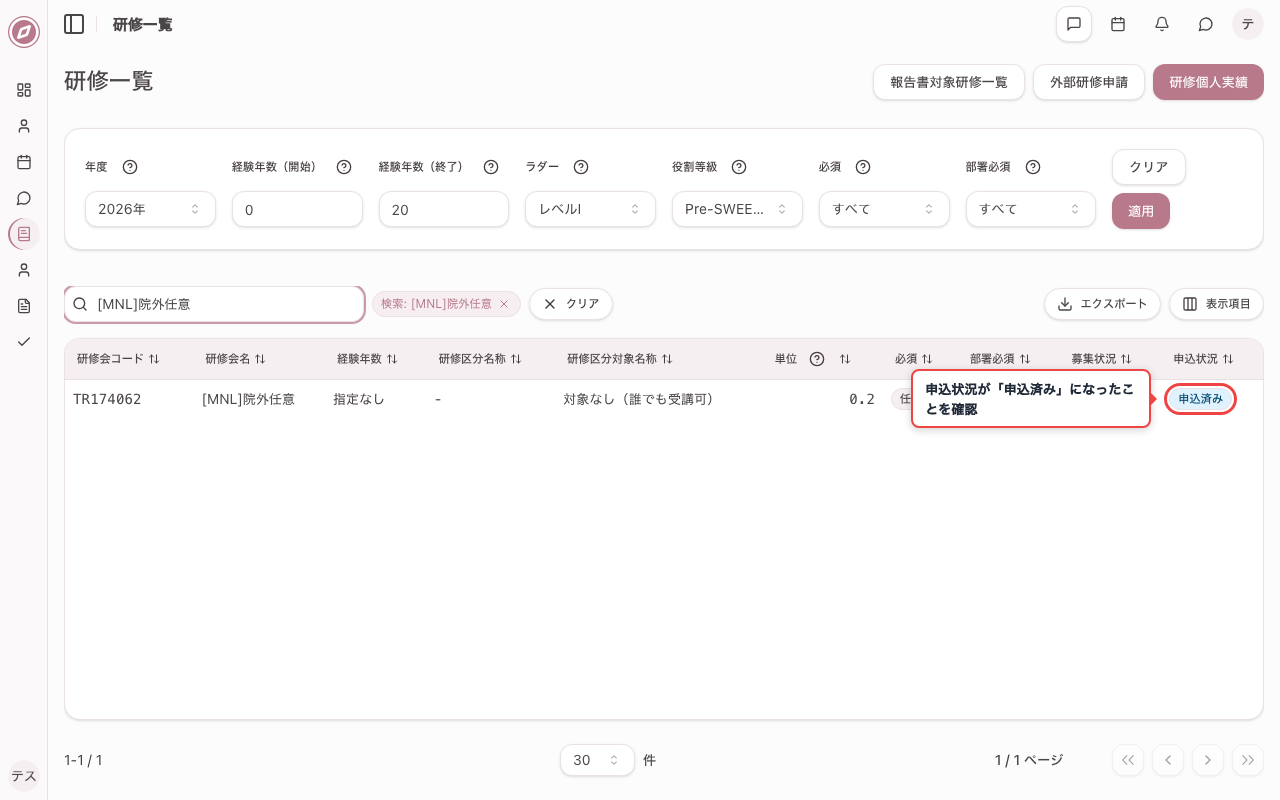
Task: Click the 経験年数（終了） input field
Action: click(444, 209)
